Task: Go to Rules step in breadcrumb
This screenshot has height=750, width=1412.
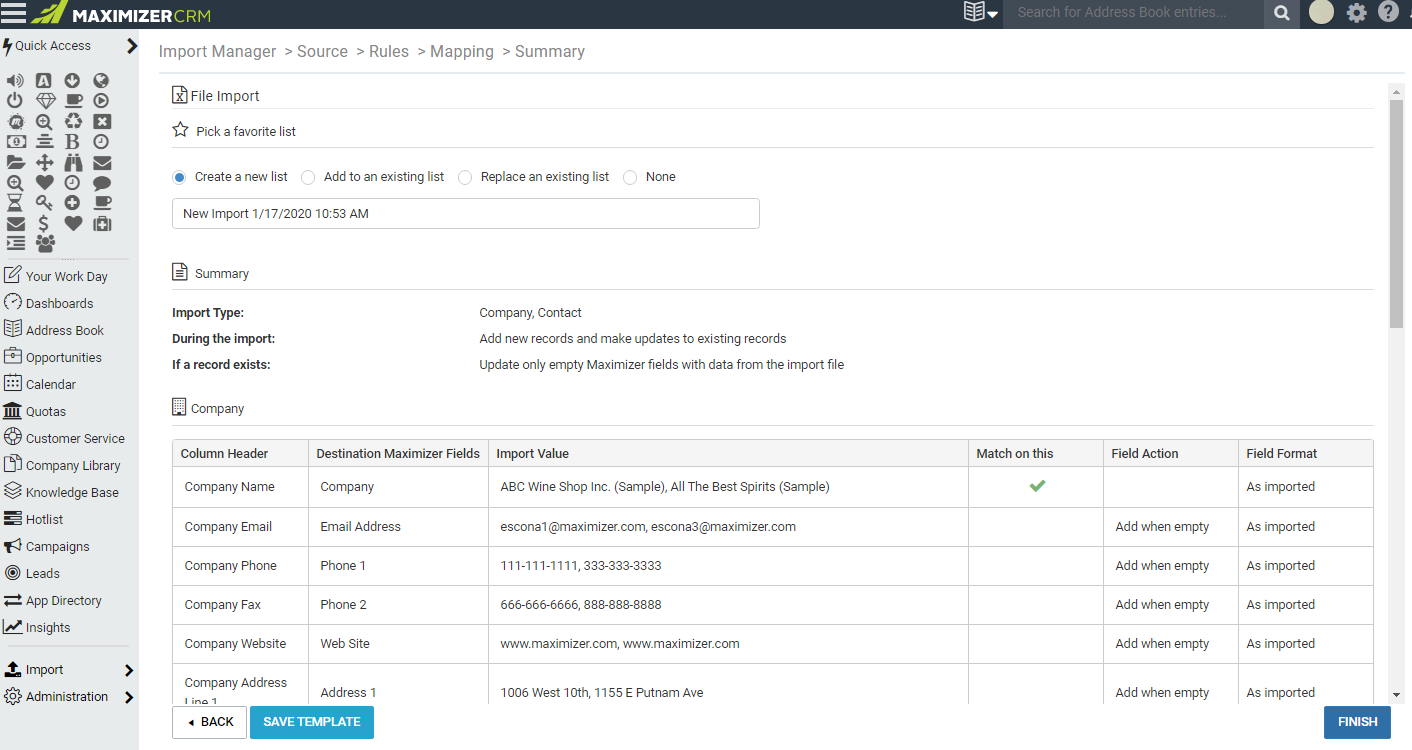Action: coord(389,52)
